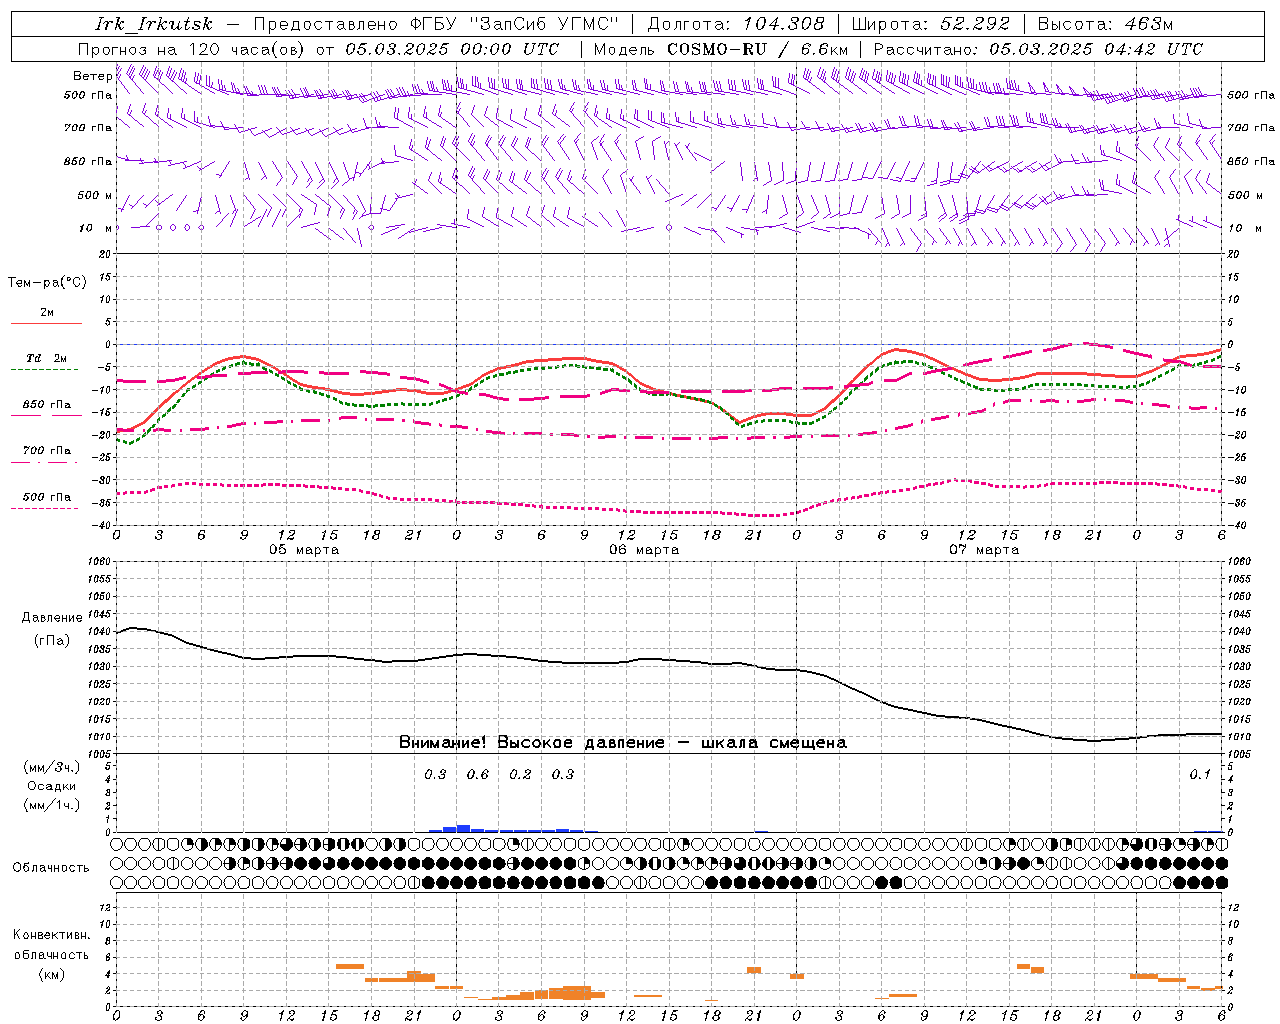The width and height of the screenshot is (1280, 1024).
Task: Click the Прогноз на 120 часа(ов) forecast line
Action: (x=317, y=49)
